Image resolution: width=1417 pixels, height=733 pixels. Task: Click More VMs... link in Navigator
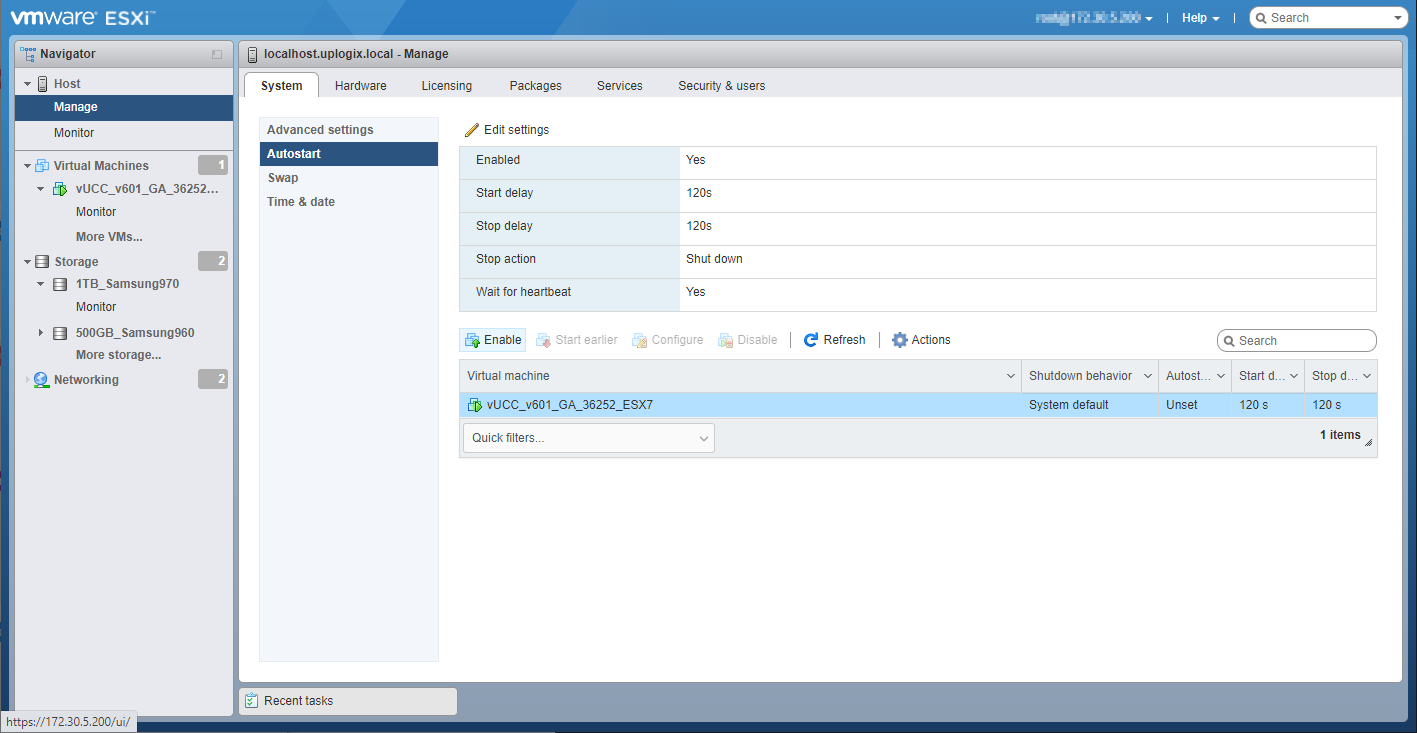click(x=109, y=237)
